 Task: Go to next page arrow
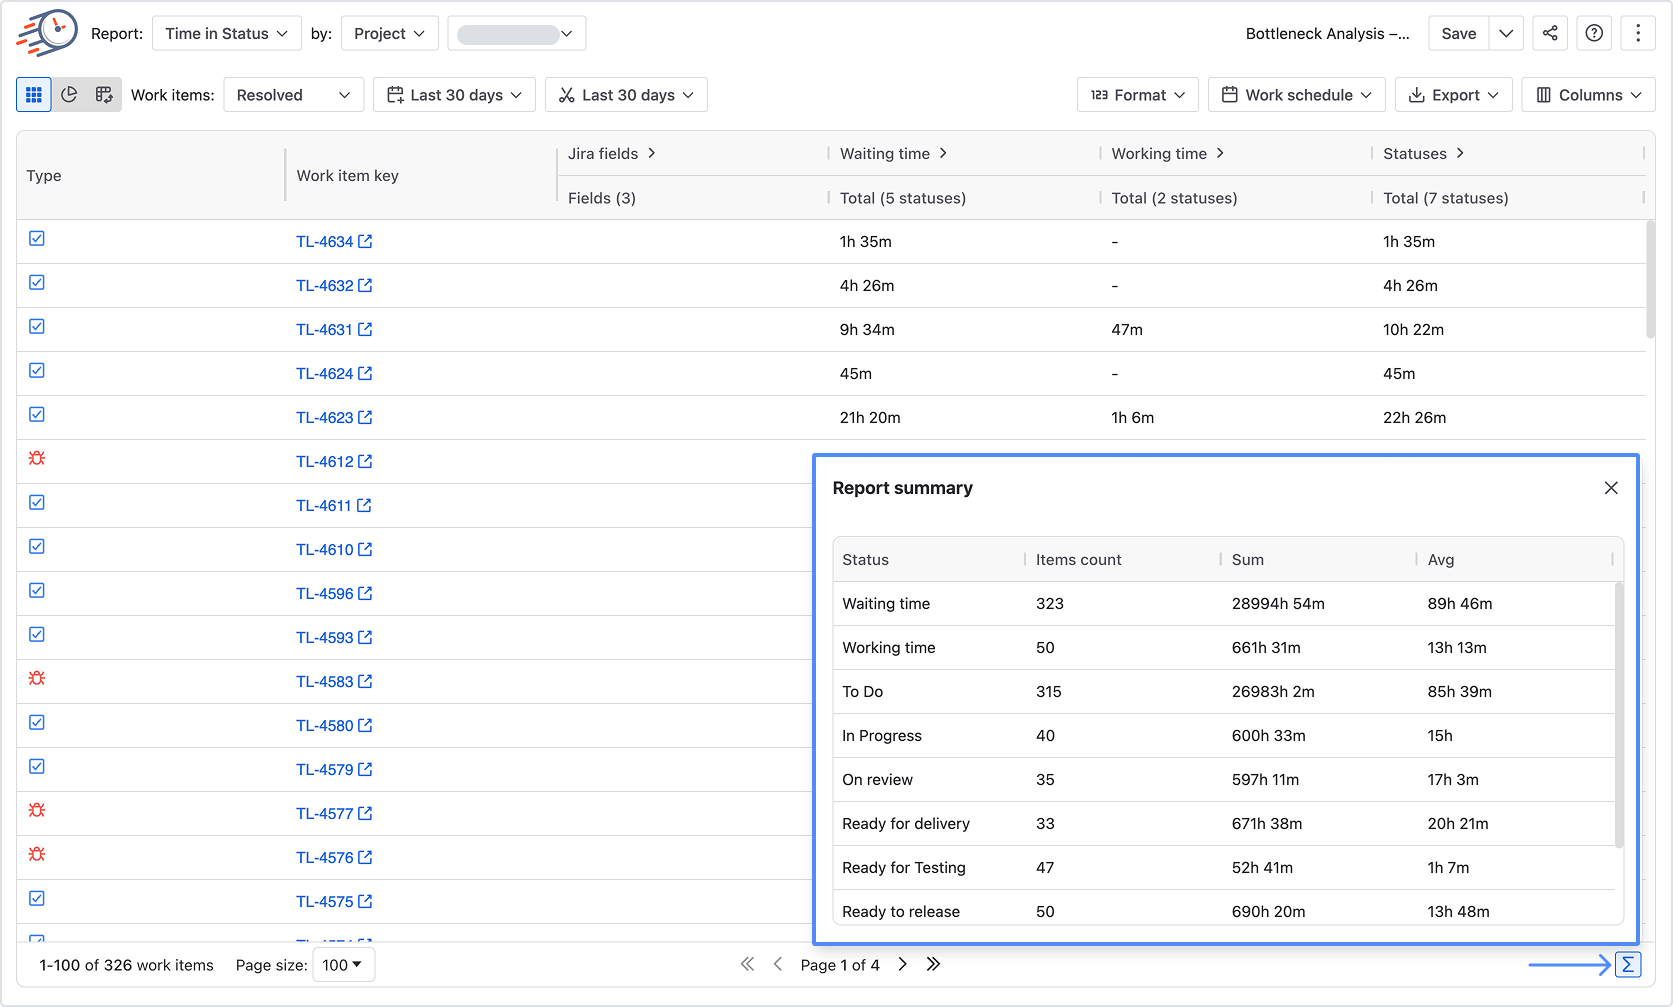coord(902,964)
